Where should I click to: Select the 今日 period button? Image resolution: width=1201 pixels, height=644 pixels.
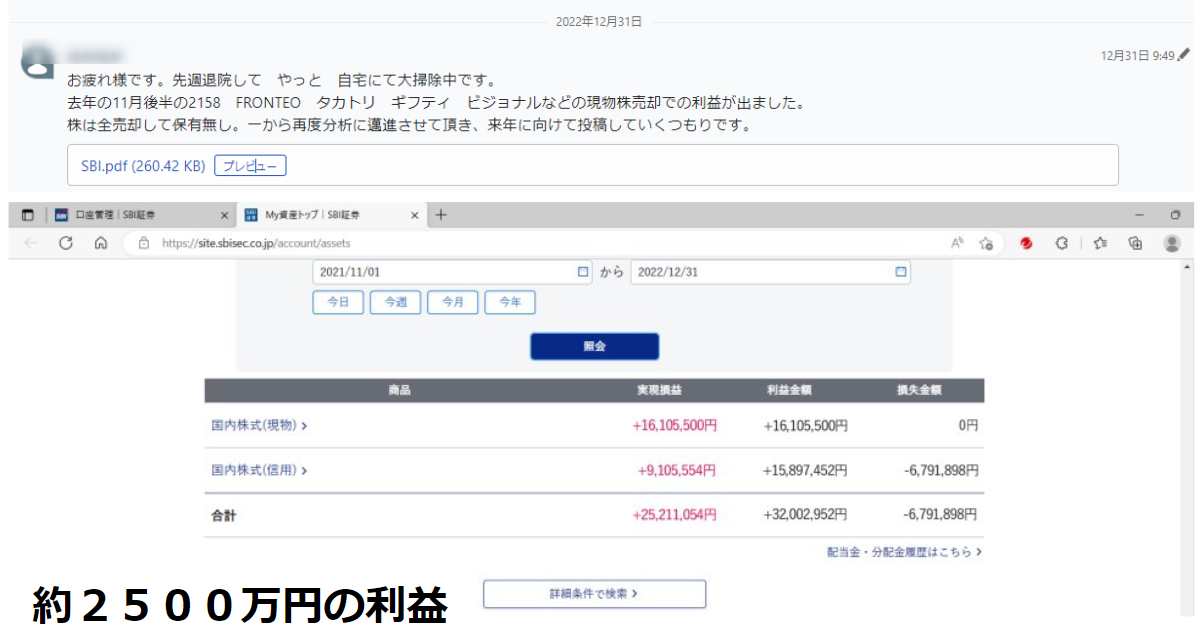coord(338,302)
